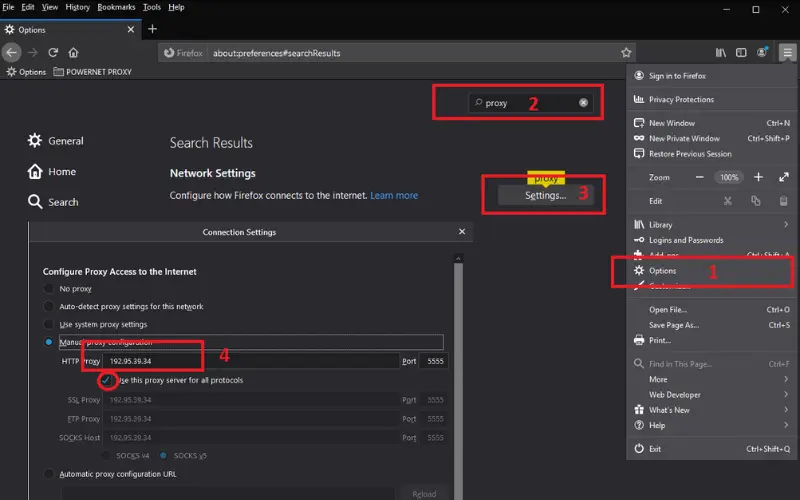The height and width of the screenshot is (500, 800).
Task: Click the Reload button for proxy URL
Action: (424, 494)
